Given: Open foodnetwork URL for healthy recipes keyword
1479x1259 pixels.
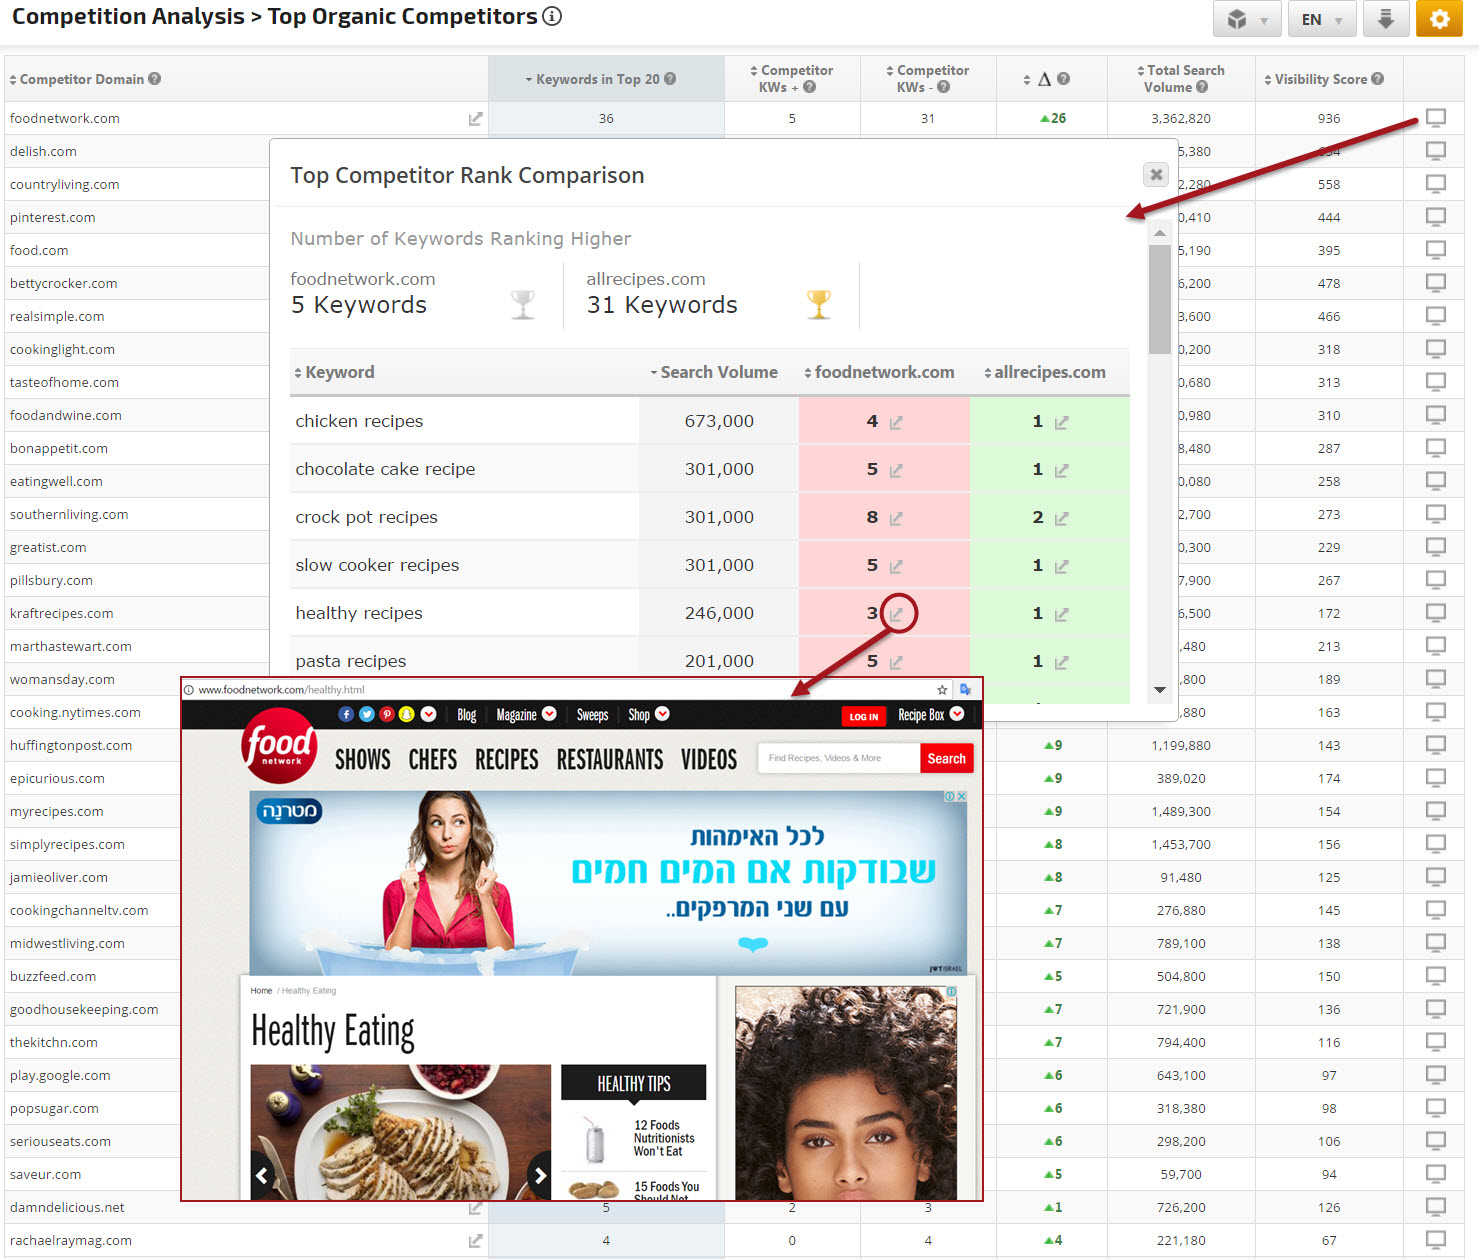Looking at the screenshot, I should pos(897,614).
